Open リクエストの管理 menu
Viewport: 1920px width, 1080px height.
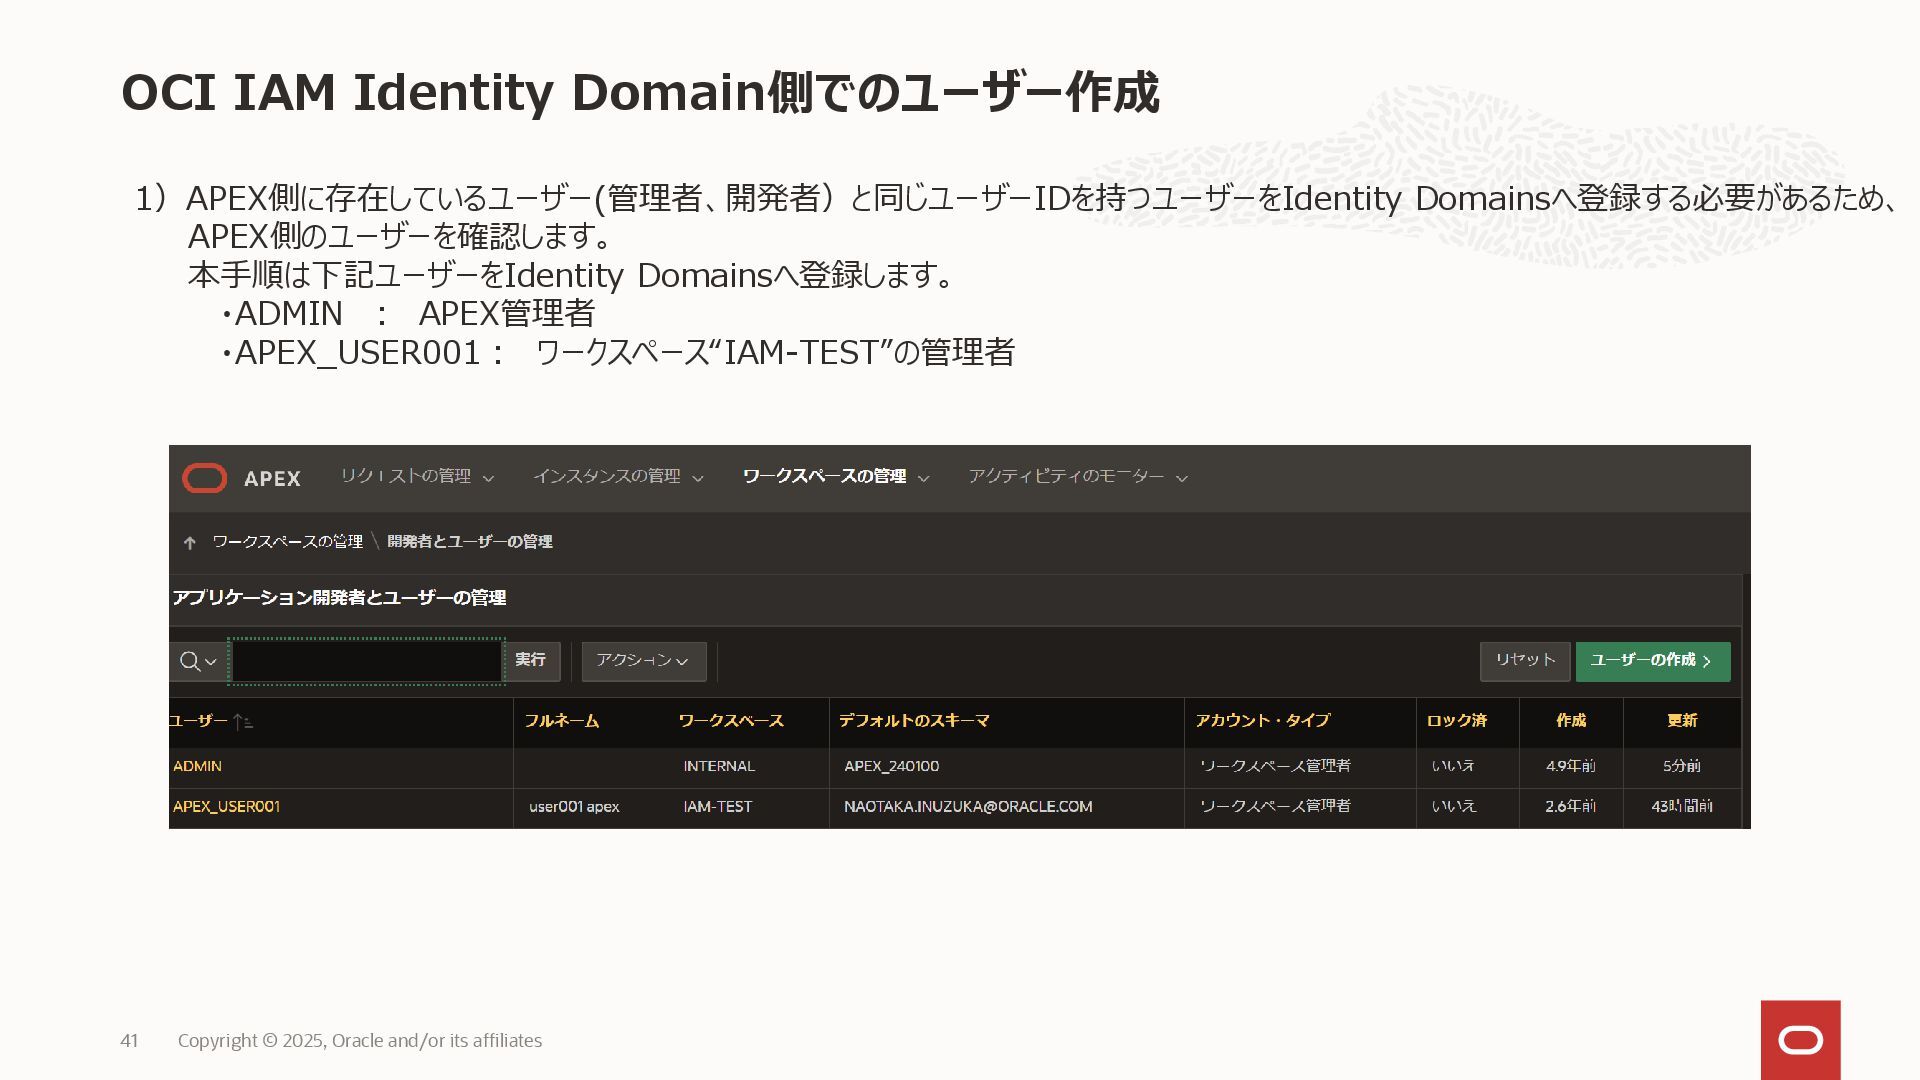[x=405, y=477]
